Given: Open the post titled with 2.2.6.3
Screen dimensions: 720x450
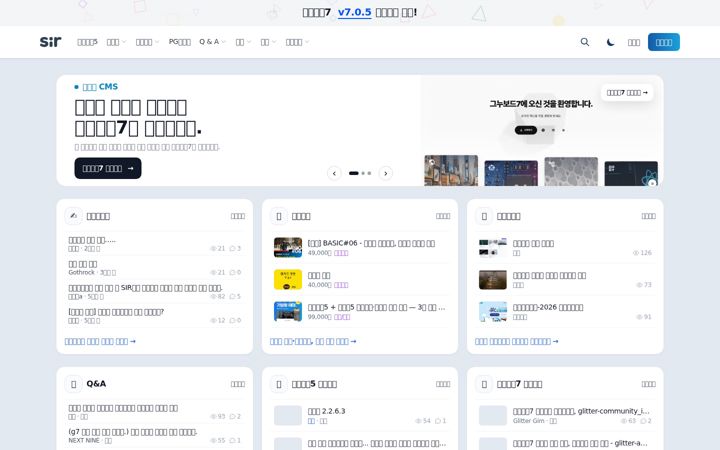Looking at the screenshot, I should [326, 411].
